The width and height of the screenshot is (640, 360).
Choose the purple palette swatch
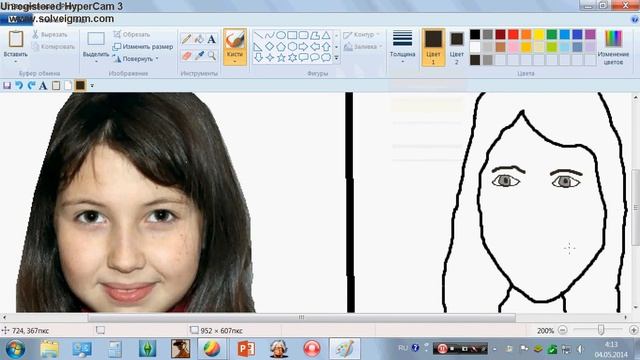coord(590,34)
